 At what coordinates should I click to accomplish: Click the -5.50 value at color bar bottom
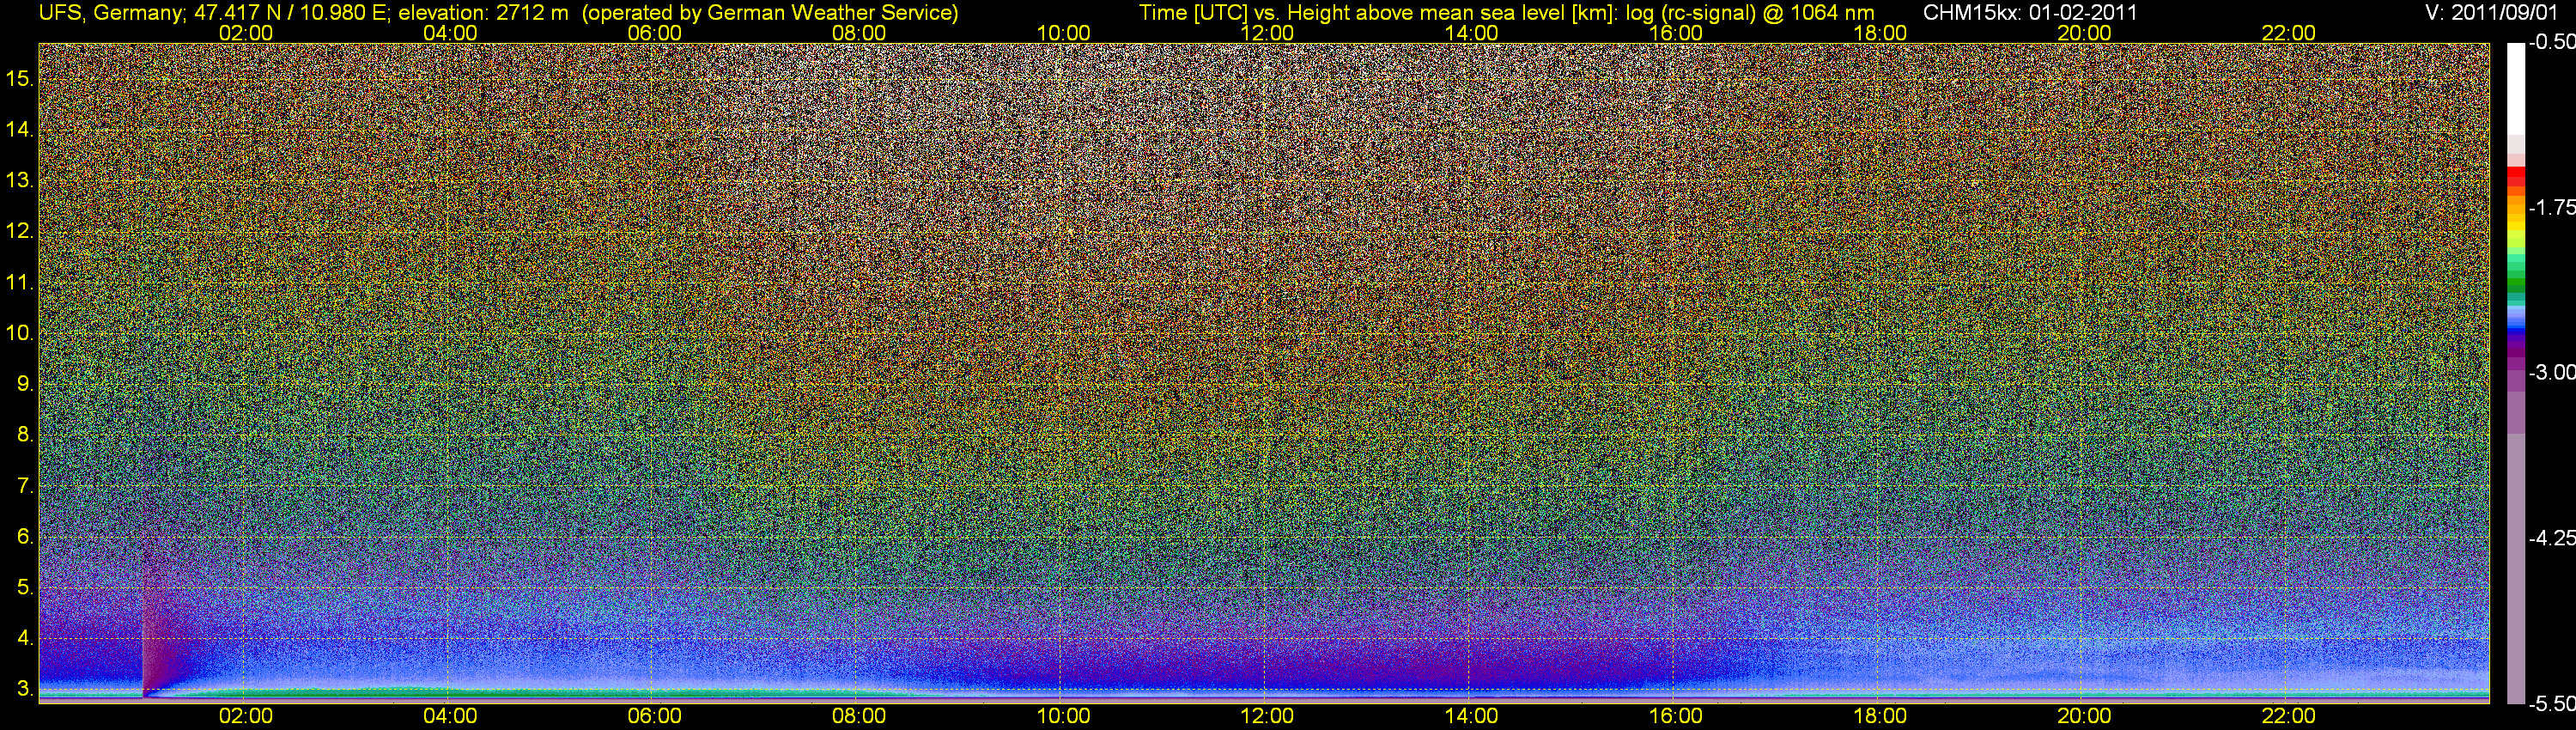(x=2551, y=703)
